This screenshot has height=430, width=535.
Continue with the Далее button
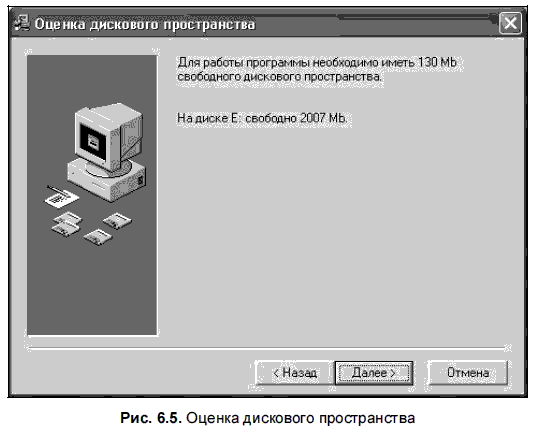pos(374,373)
